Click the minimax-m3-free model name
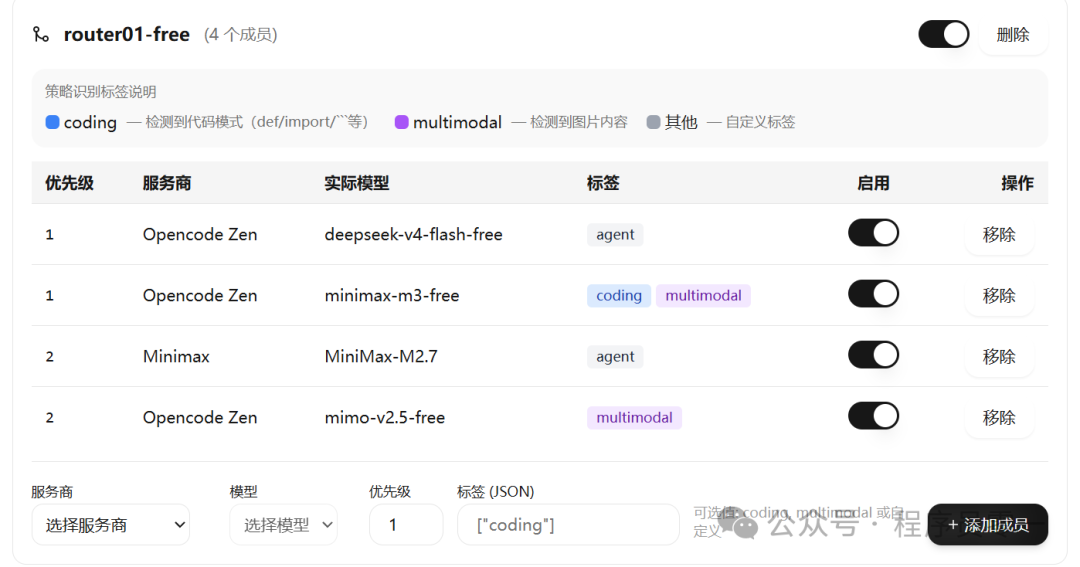Screen dimensions: 1080x567 point(392,296)
